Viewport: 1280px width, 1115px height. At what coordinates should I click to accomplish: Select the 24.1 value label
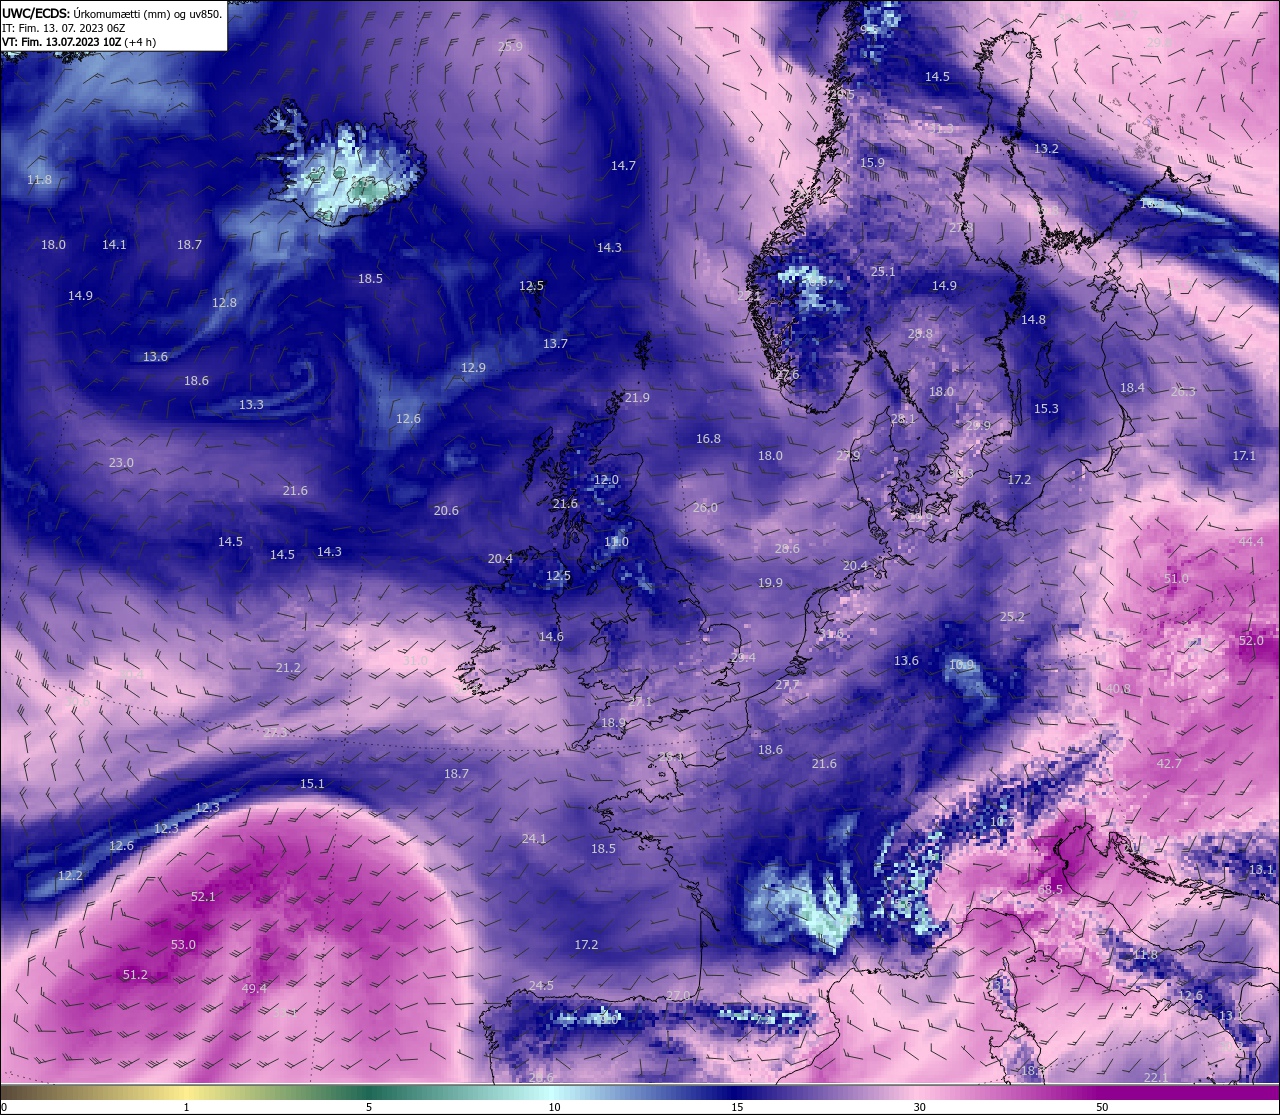click(x=534, y=838)
